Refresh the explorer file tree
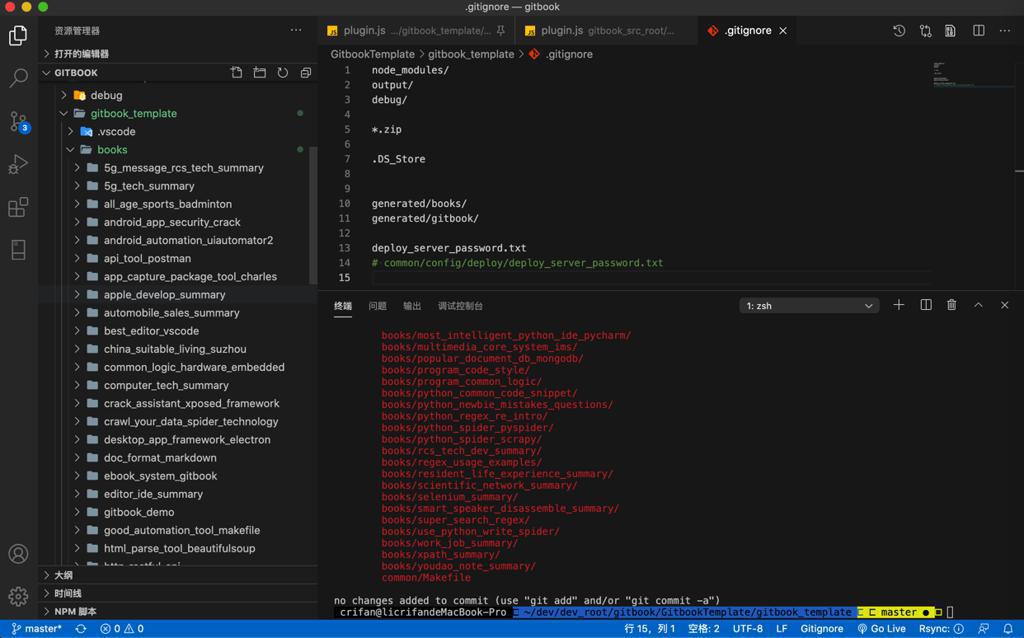The height and width of the screenshot is (638, 1024). (283, 73)
